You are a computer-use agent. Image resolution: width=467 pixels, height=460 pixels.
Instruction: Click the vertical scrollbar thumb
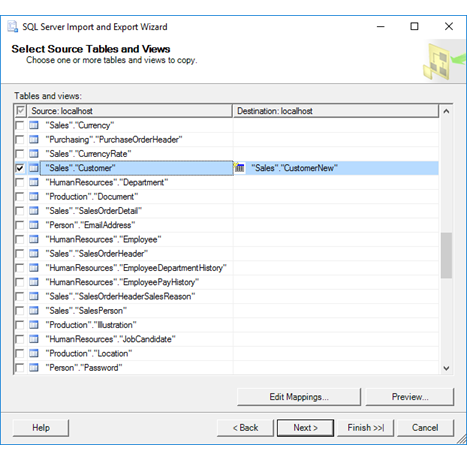(446, 255)
